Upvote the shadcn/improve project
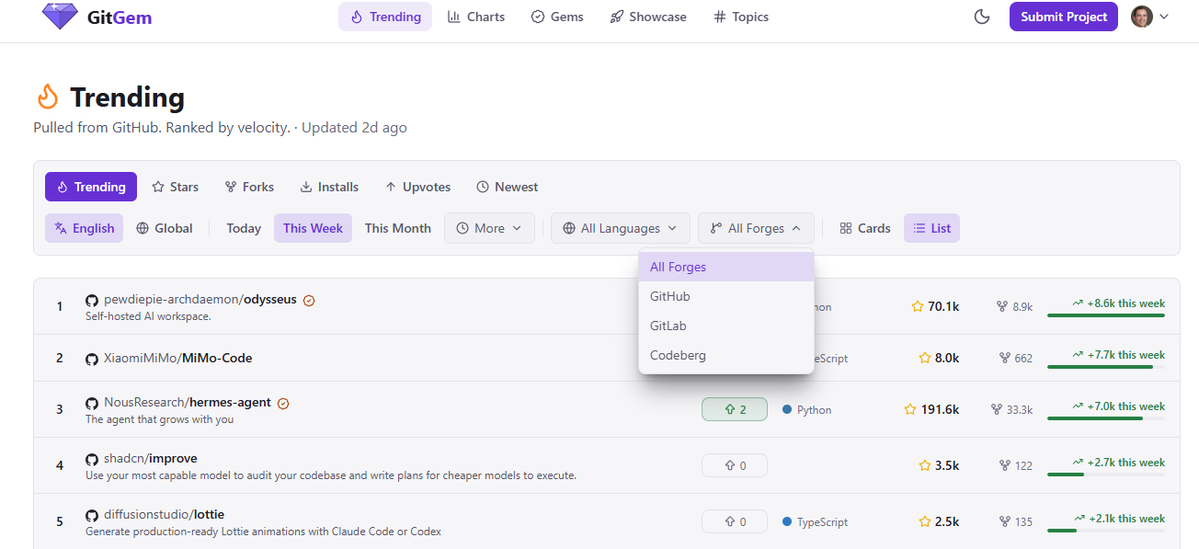The width and height of the screenshot is (1199, 549). click(x=734, y=465)
